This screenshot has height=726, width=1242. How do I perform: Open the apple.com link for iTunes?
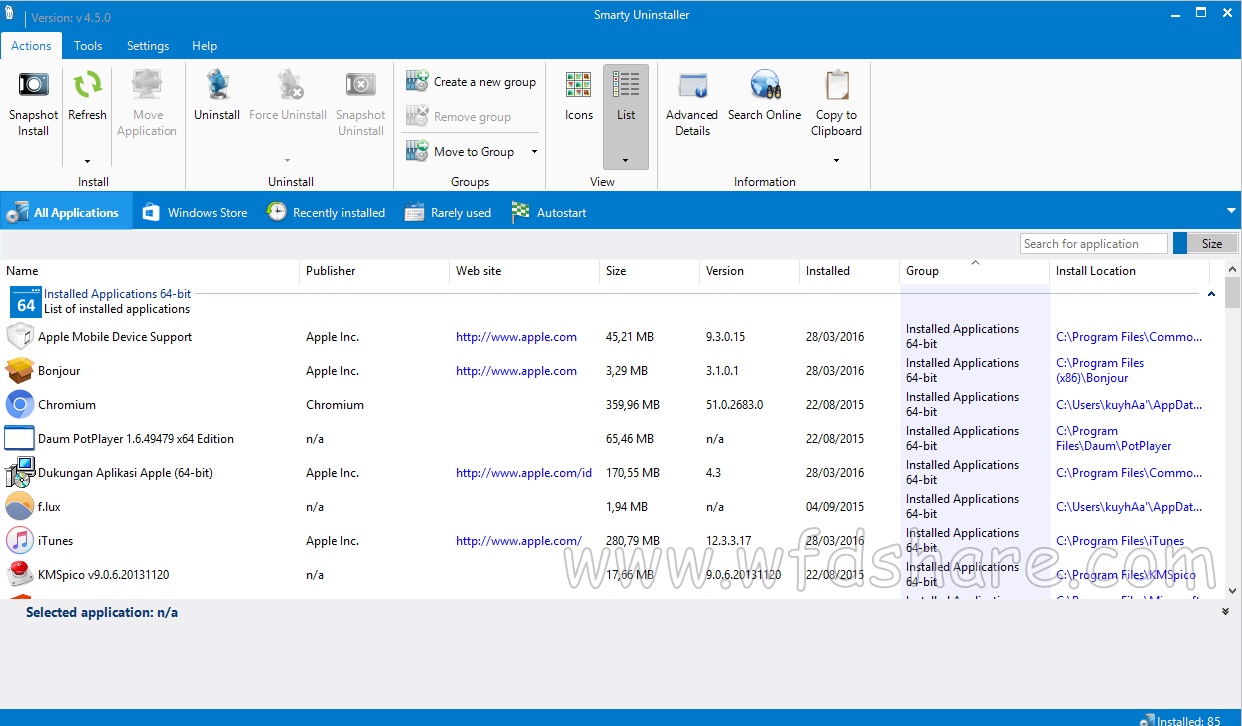519,540
